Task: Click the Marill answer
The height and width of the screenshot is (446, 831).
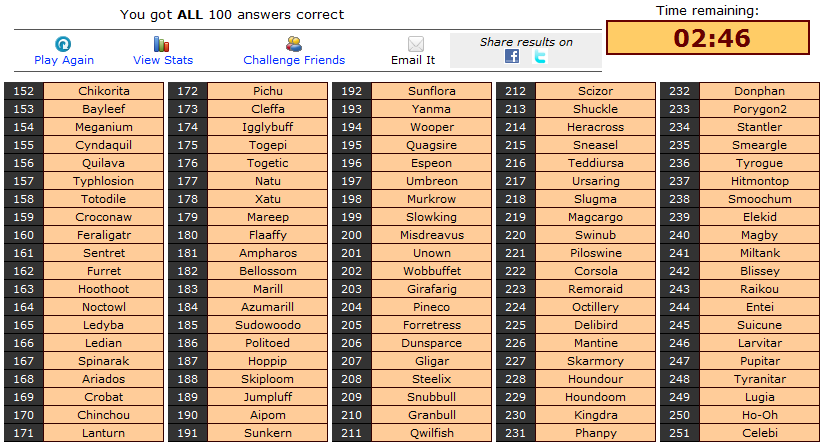Action: (268, 289)
